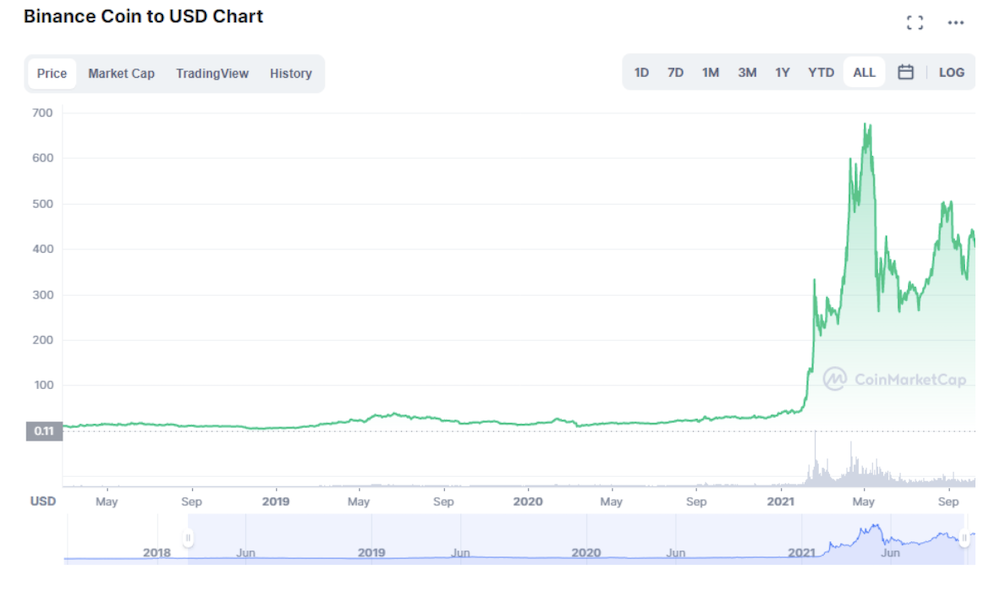Click the bold 2021 x-axis label
The width and height of the screenshot is (1000, 592).
(781, 501)
